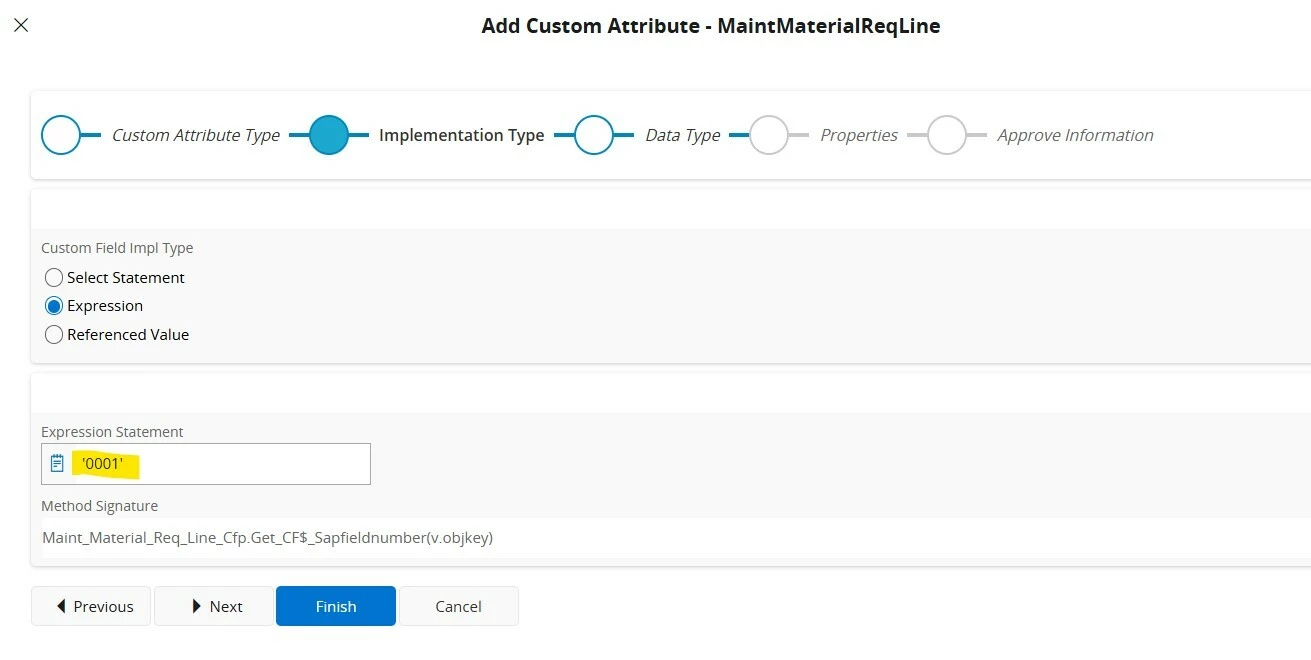Click the Previous button's left arrow icon

[x=62, y=606]
